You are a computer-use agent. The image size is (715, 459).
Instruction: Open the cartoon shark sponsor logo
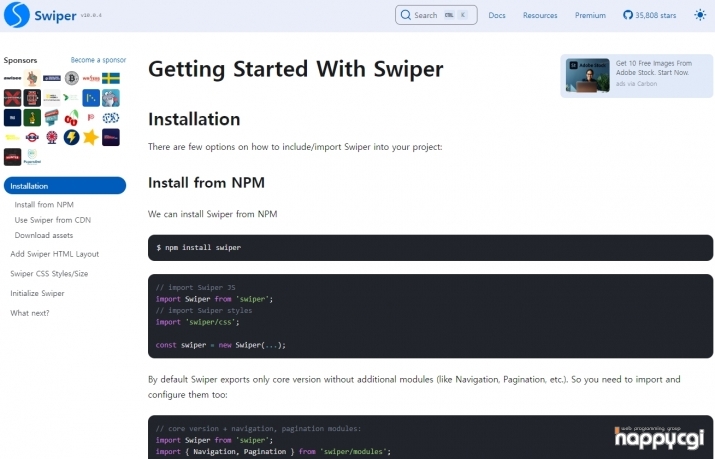(x=111, y=98)
